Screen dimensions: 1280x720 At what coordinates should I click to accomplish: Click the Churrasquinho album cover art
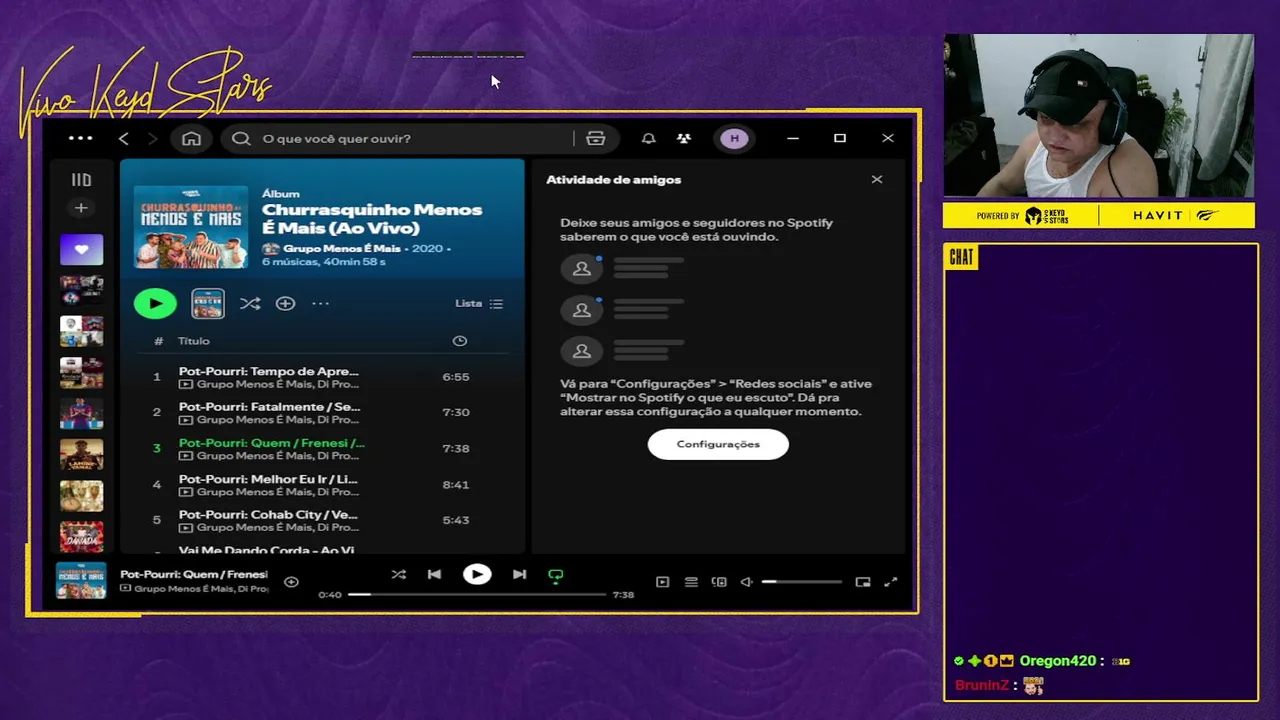[x=191, y=226]
